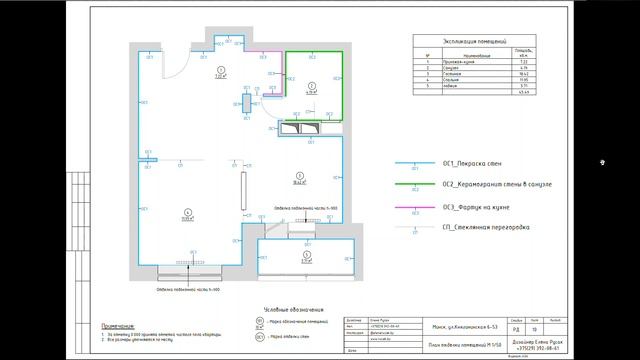Click the "Марка обозначения помещений" legend text
The image size is (640, 360).
tap(300, 322)
